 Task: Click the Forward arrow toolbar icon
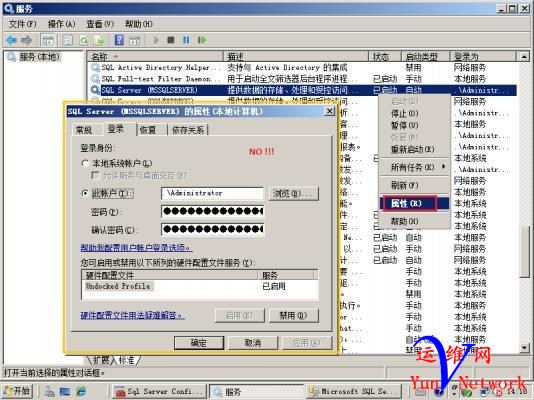[27, 40]
